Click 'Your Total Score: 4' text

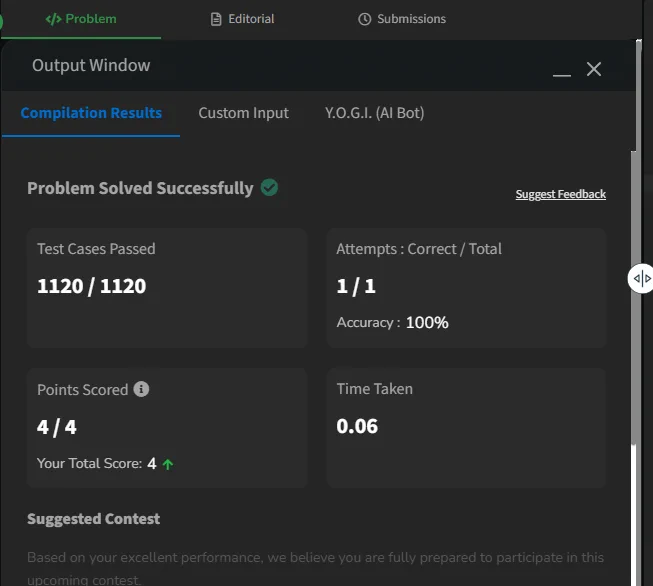coord(97,463)
